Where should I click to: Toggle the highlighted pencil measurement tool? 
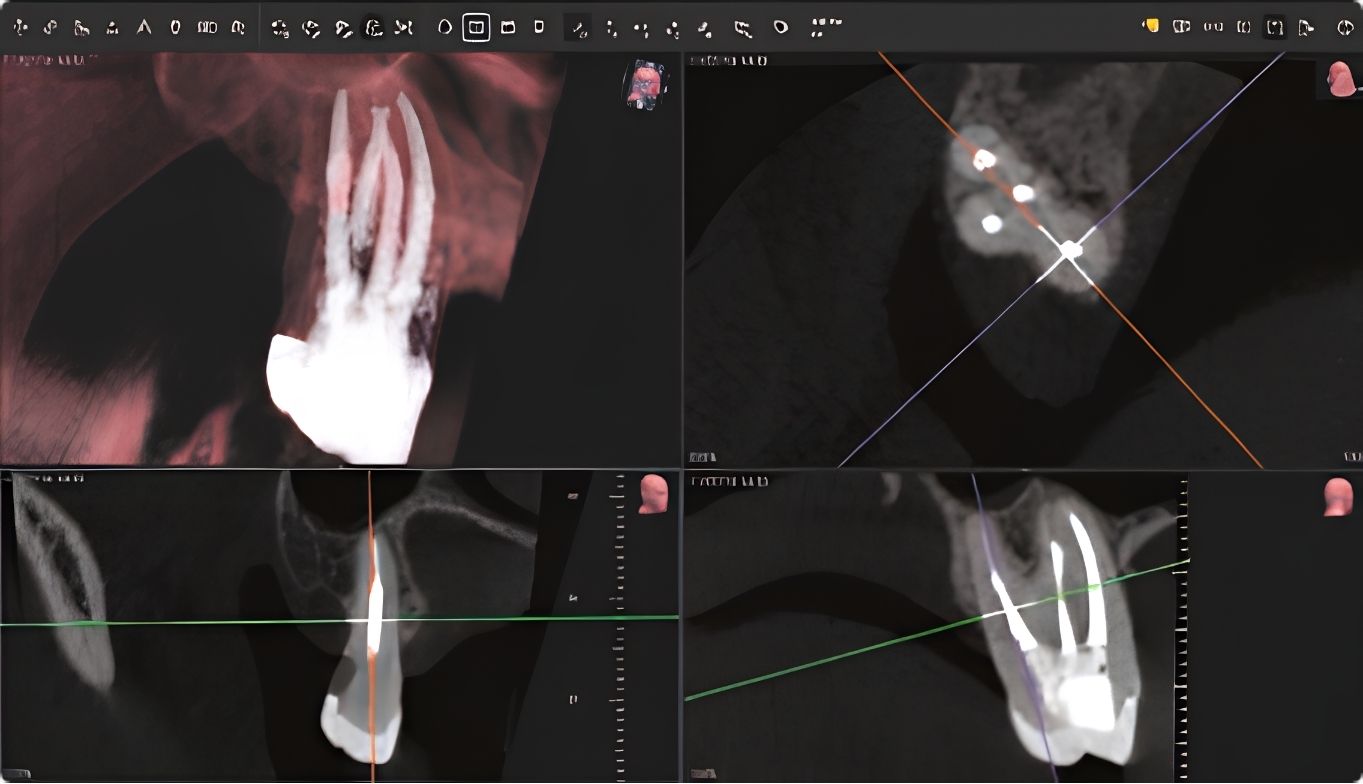pos(578,27)
